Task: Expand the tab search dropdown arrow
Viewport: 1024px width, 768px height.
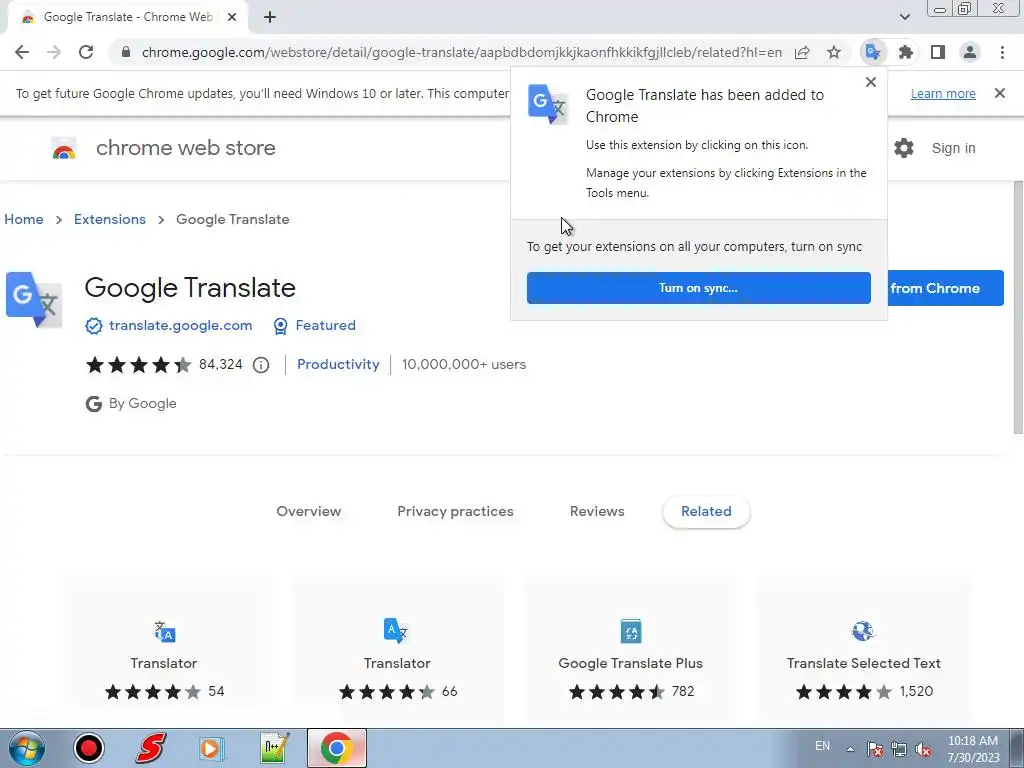Action: tap(904, 17)
